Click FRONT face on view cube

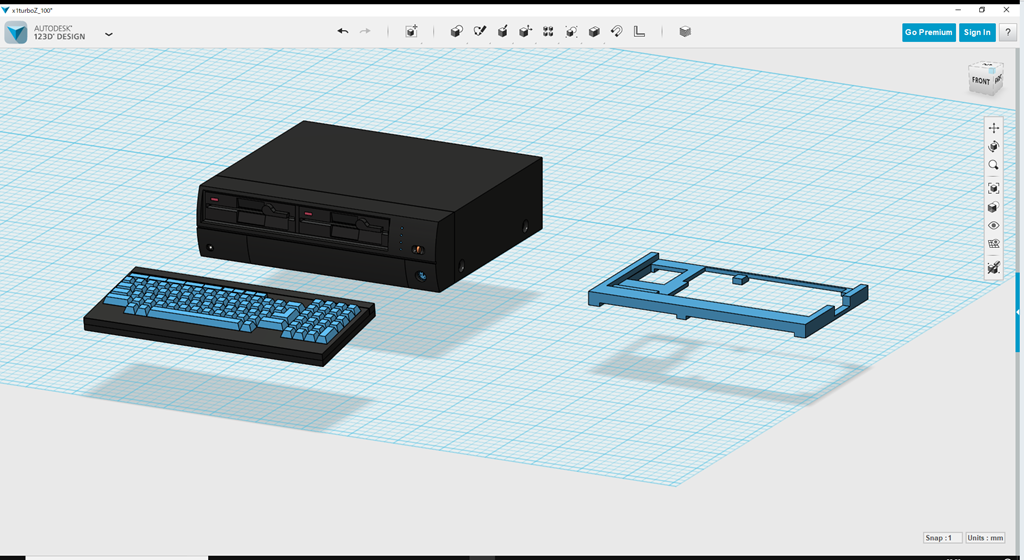pyautogui.click(x=981, y=81)
